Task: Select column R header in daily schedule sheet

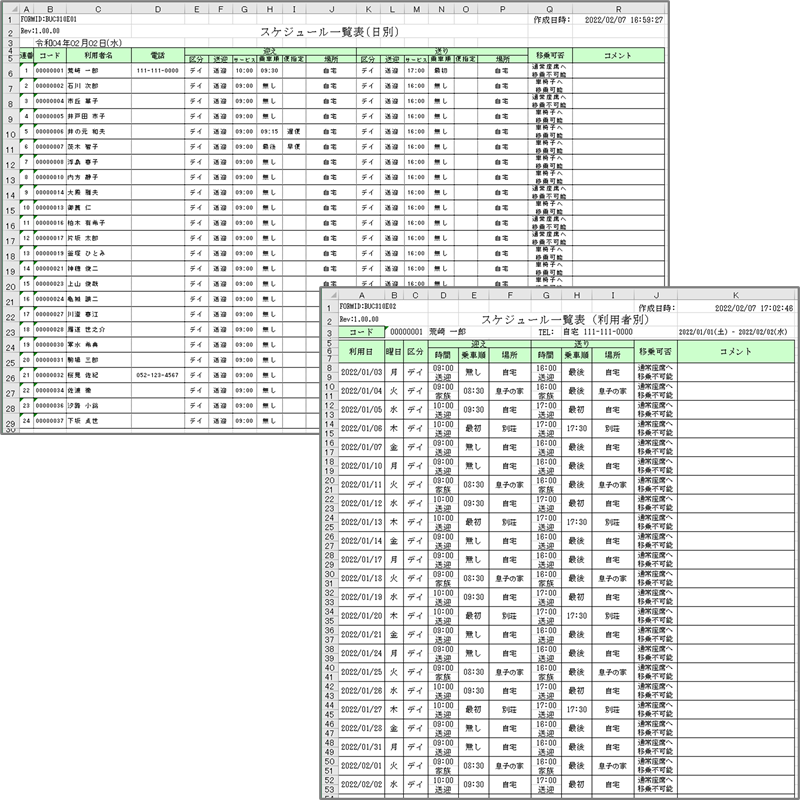Action: [x=618, y=9]
